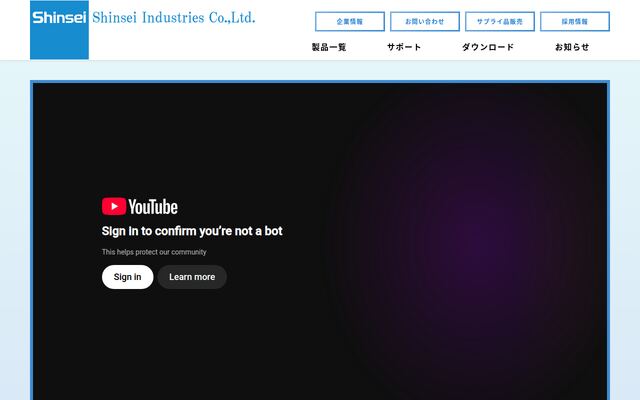The height and width of the screenshot is (400, 640).
Task: Click the Sign in button
Action: click(x=127, y=277)
